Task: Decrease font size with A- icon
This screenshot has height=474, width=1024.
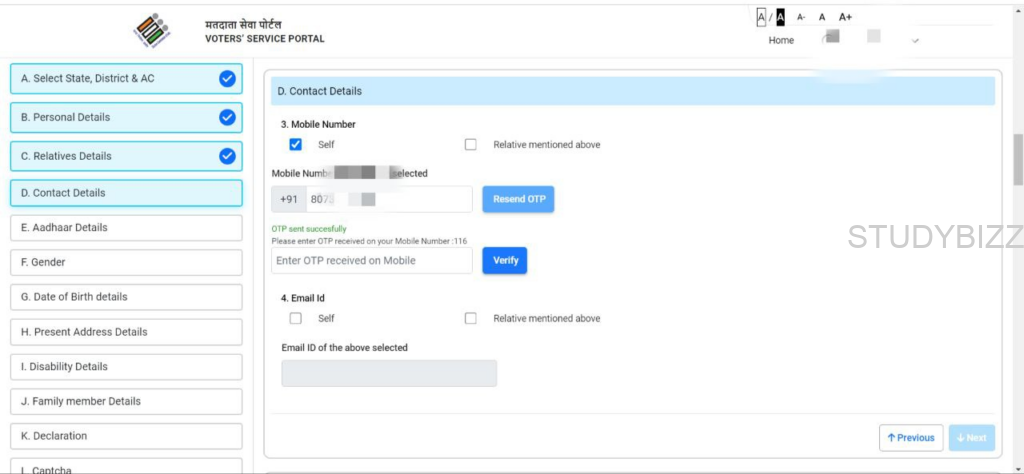Action: [x=801, y=17]
